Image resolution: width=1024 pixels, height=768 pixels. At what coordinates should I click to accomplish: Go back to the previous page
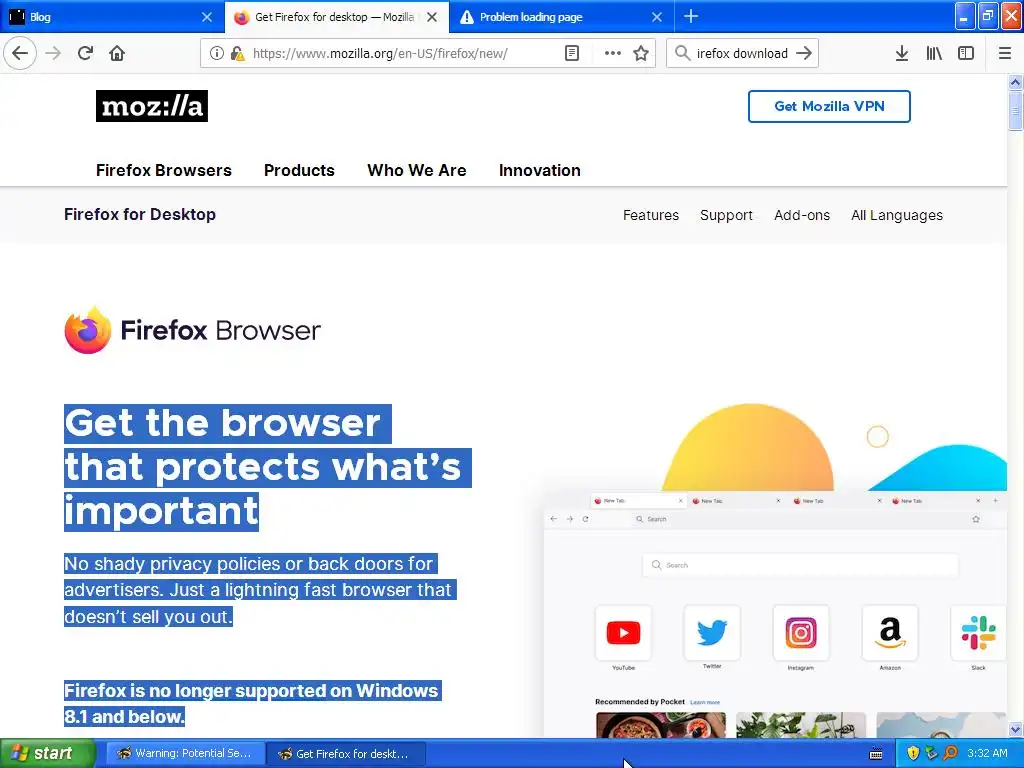click(20, 53)
